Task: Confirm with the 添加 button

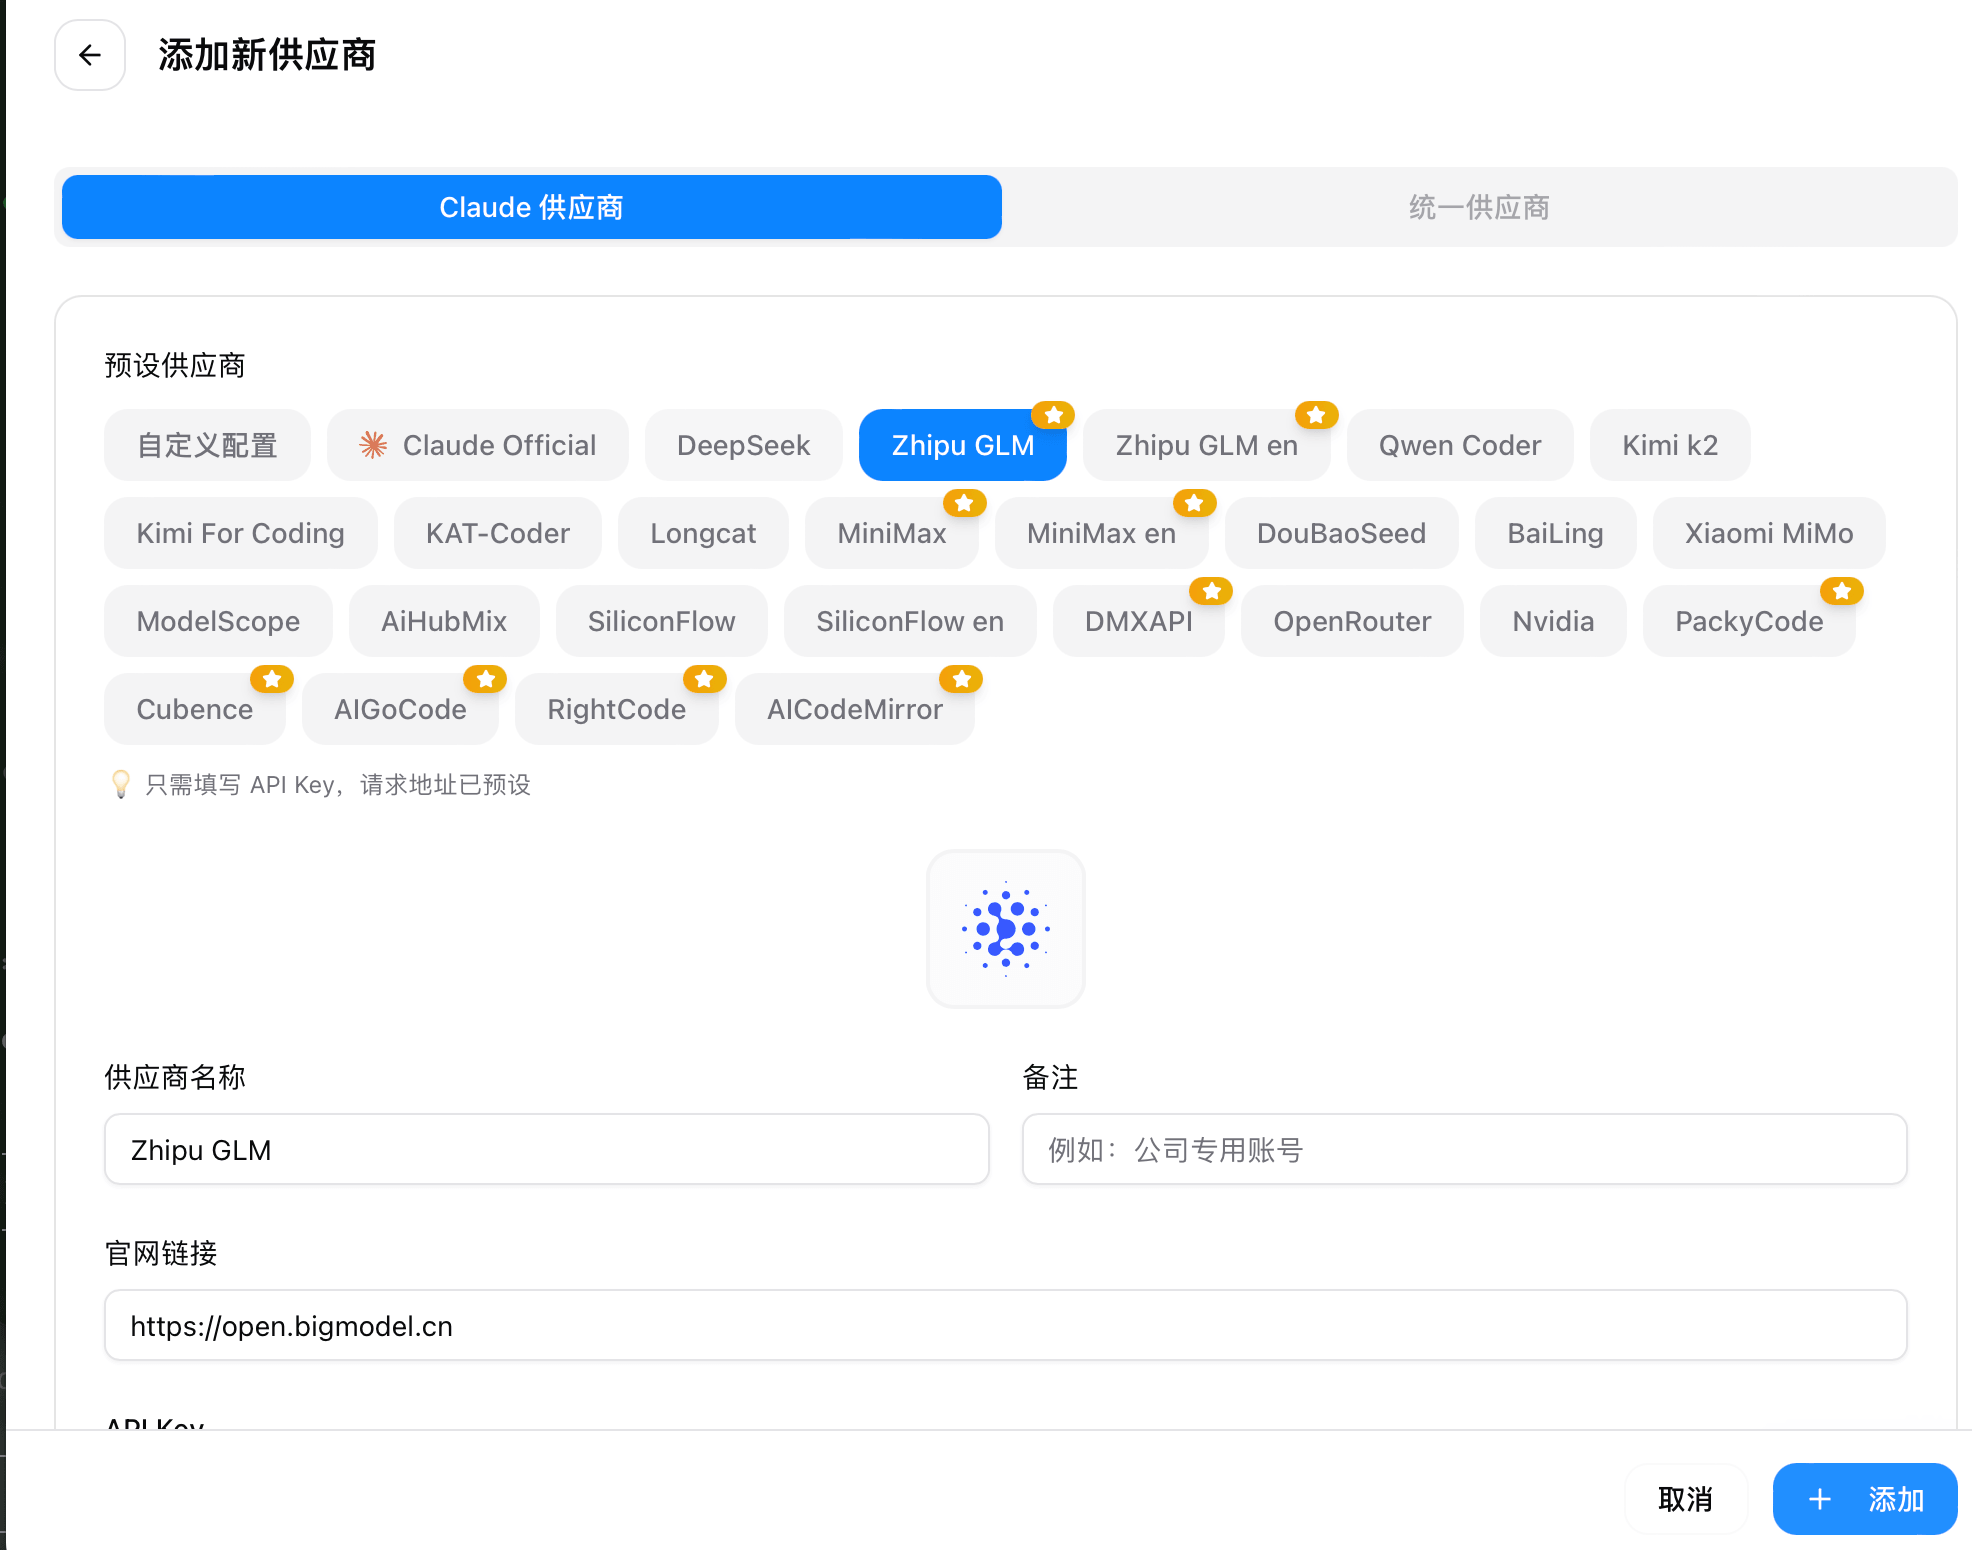Action: [x=1865, y=1499]
